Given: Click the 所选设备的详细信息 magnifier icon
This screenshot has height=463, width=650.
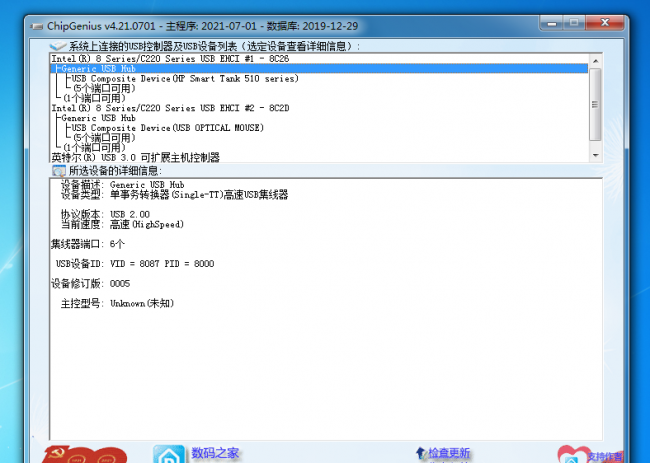Looking at the screenshot, I should [59, 170].
